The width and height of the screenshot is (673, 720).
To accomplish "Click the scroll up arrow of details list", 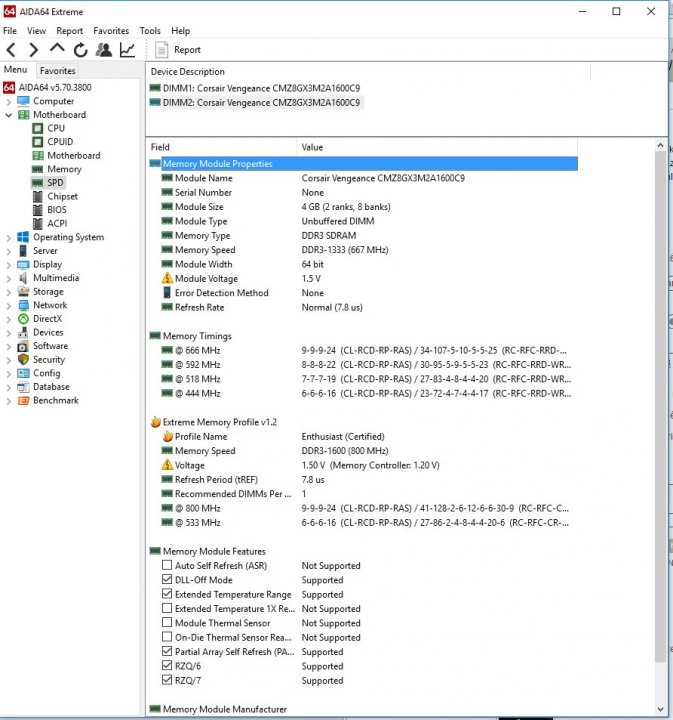I will (x=660, y=146).
